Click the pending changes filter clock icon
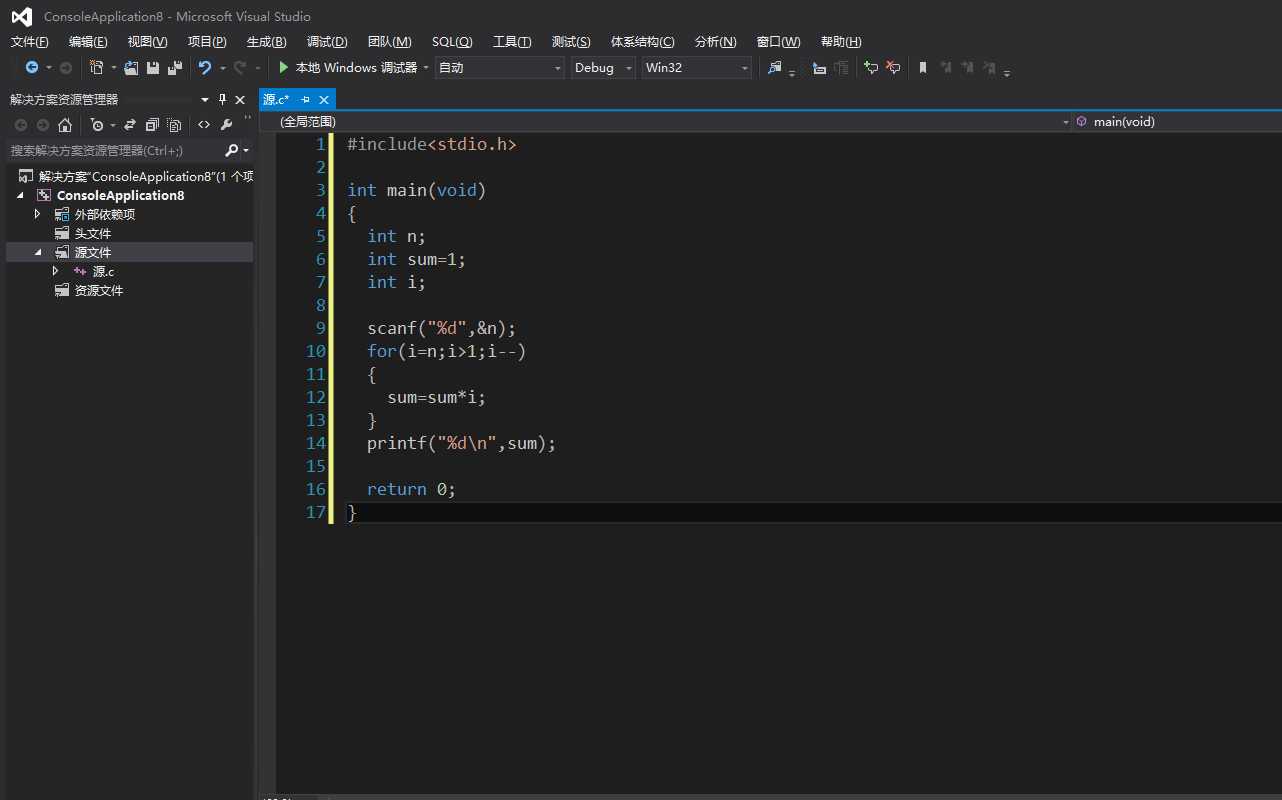 97,125
